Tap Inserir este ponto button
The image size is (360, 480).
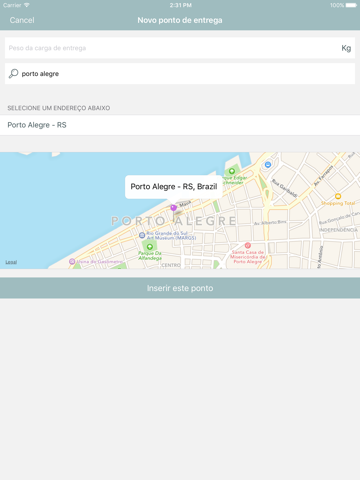[180, 288]
